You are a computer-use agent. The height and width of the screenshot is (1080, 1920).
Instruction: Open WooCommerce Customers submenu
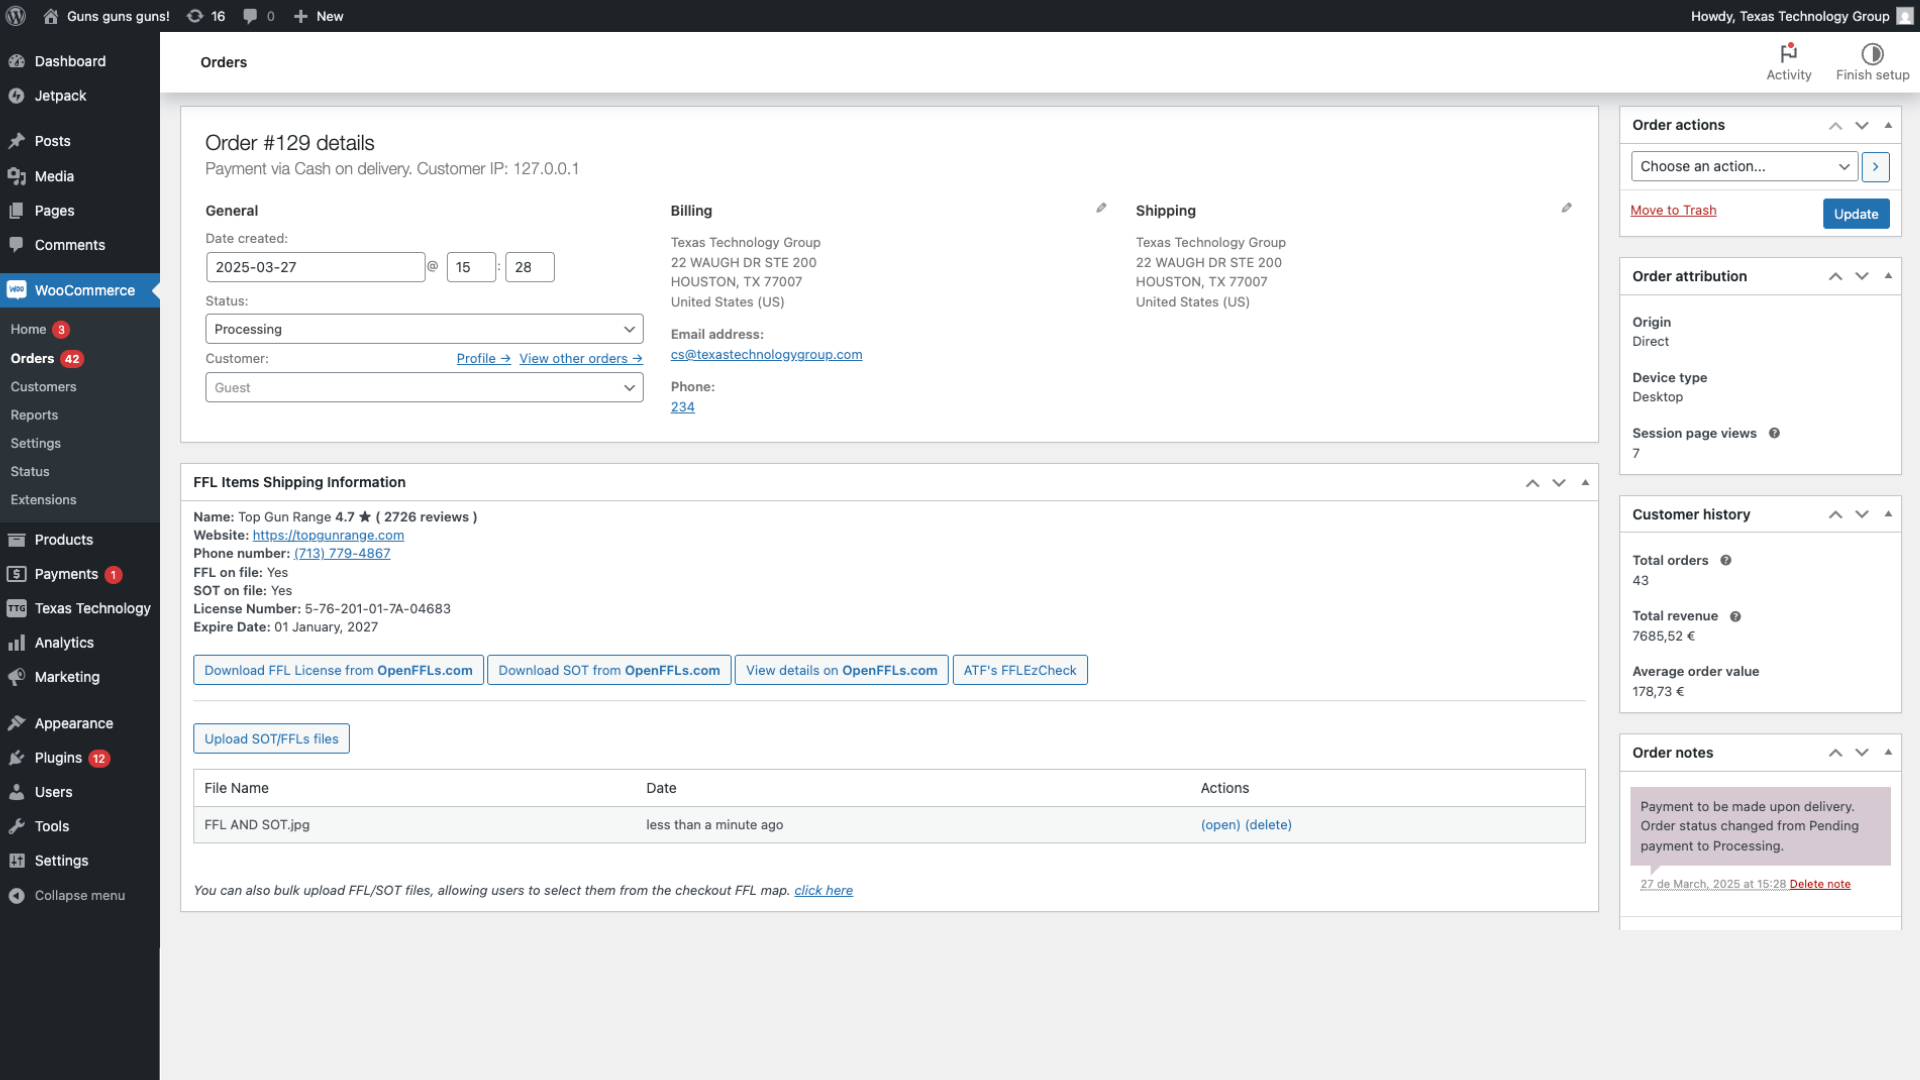(x=43, y=387)
